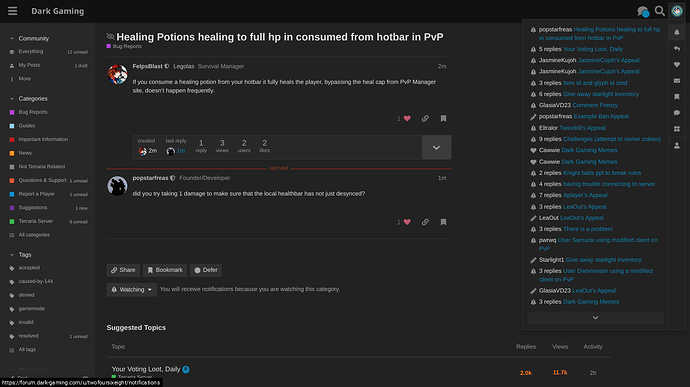Open suggested topic Your Voting Loot, Daily
Image resolution: width=690 pixels, height=387 pixels.
pos(146,369)
